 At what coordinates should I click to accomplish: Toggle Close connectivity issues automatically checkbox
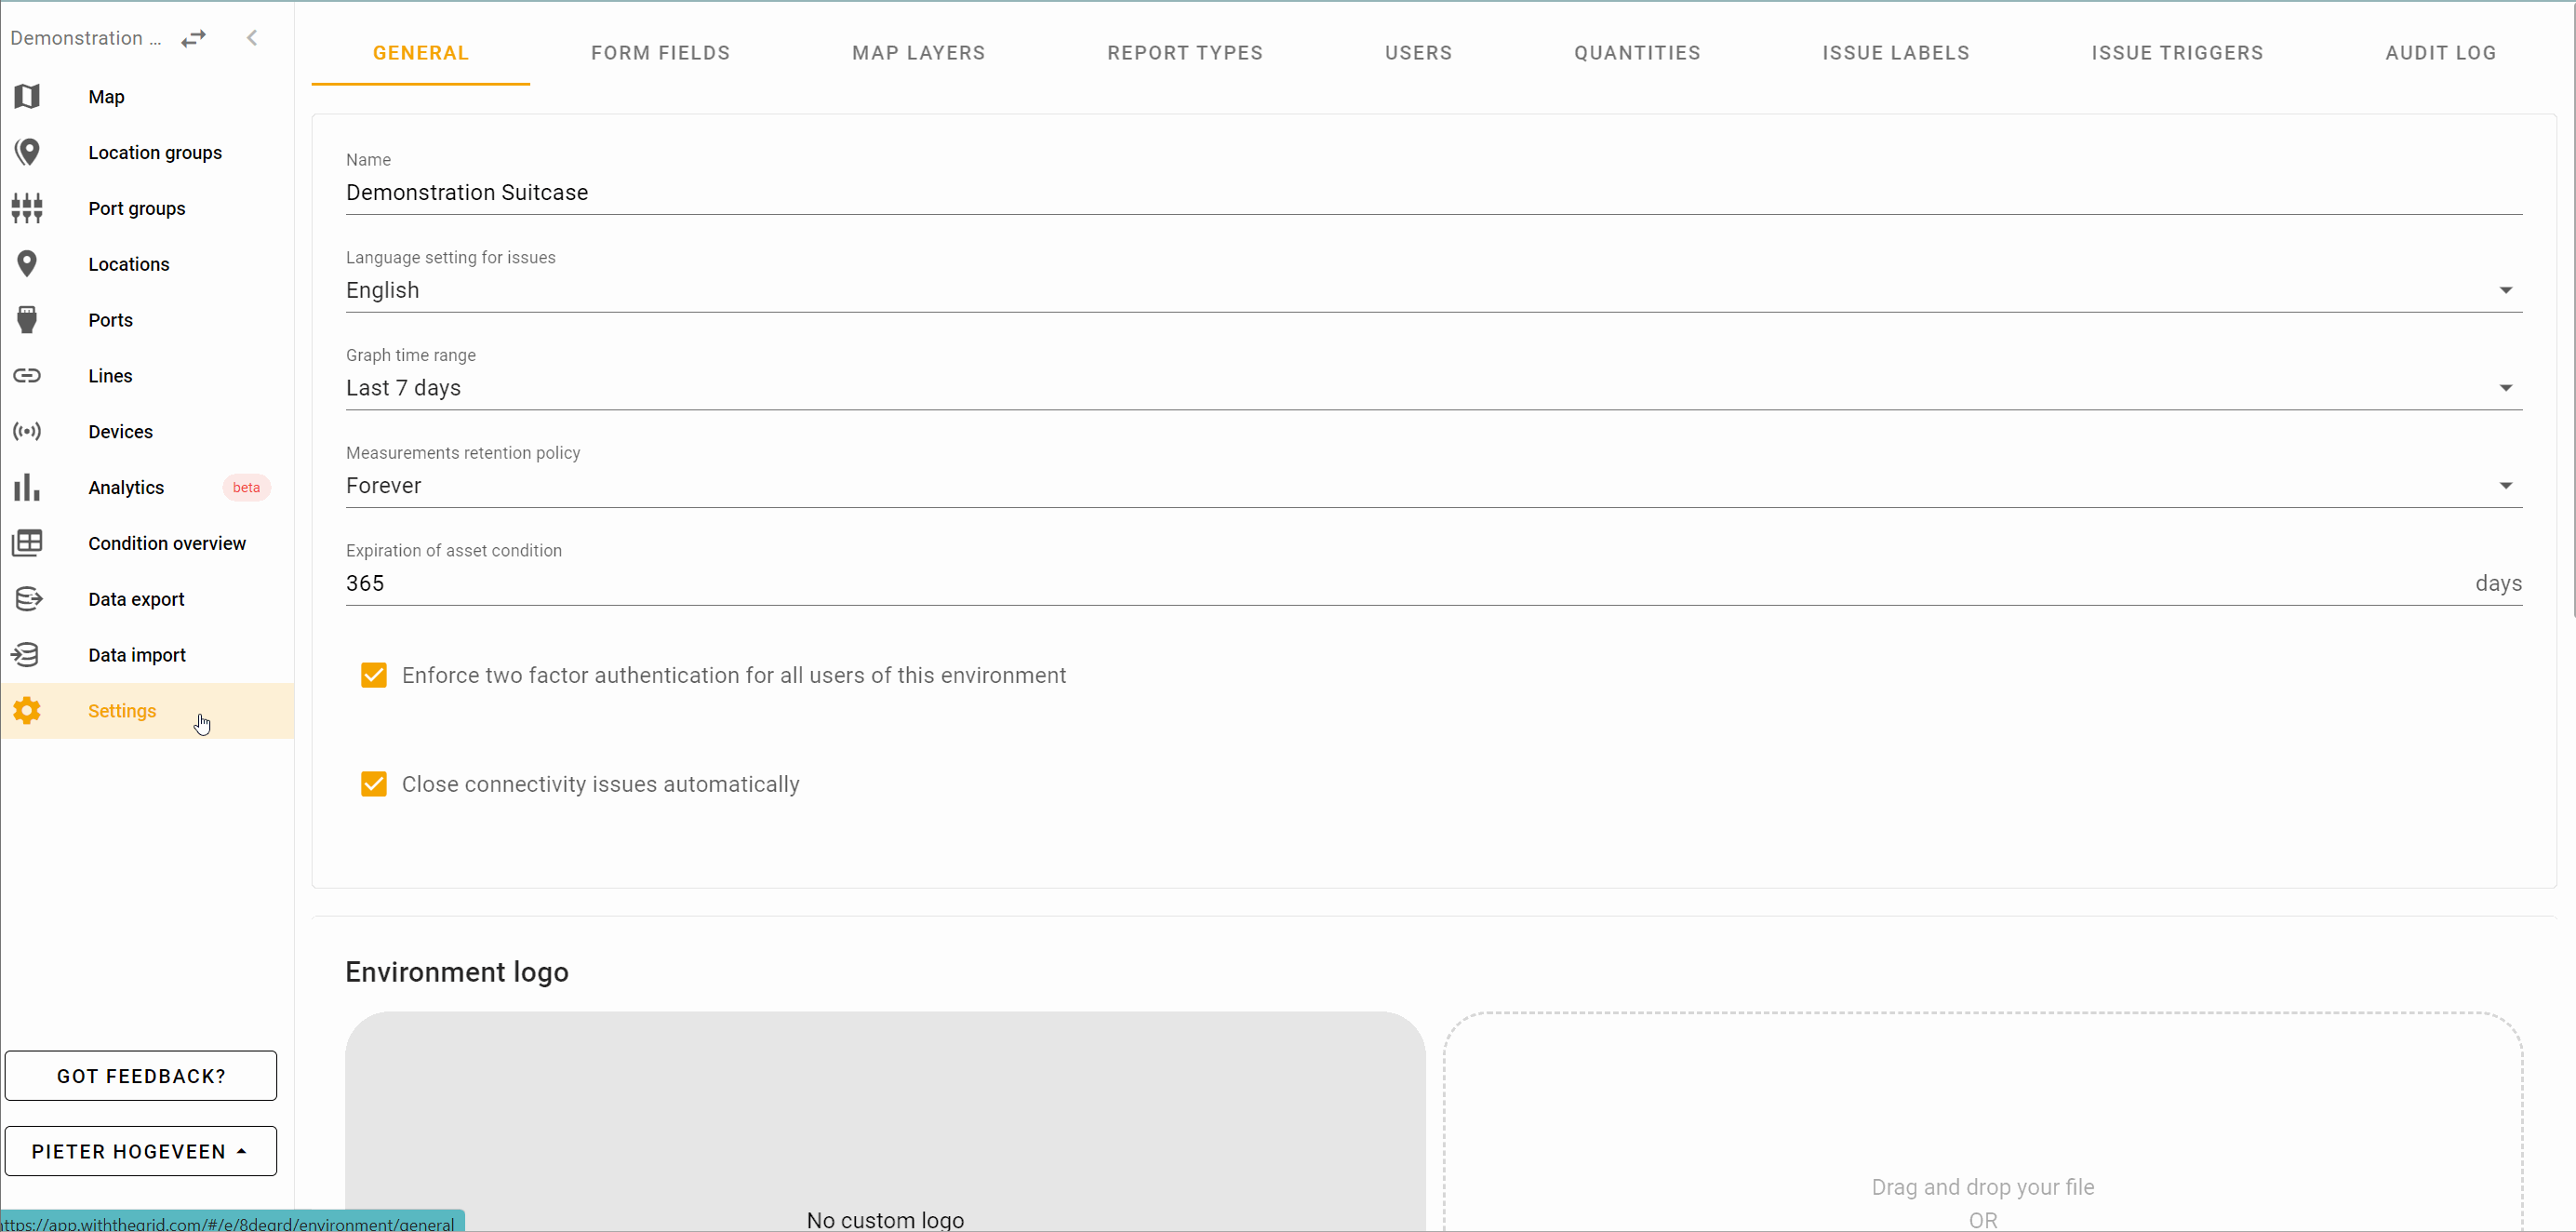click(x=373, y=784)
